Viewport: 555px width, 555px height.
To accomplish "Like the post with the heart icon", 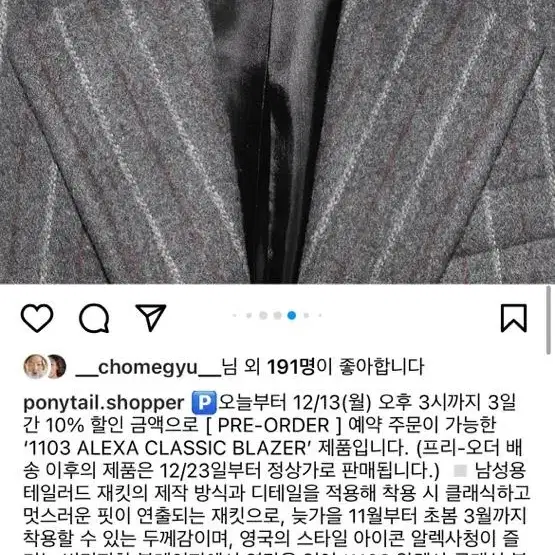I will [37, 317].
